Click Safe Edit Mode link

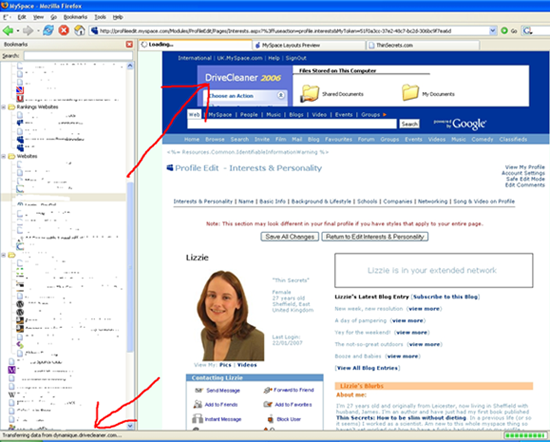(x=525, y=179)
